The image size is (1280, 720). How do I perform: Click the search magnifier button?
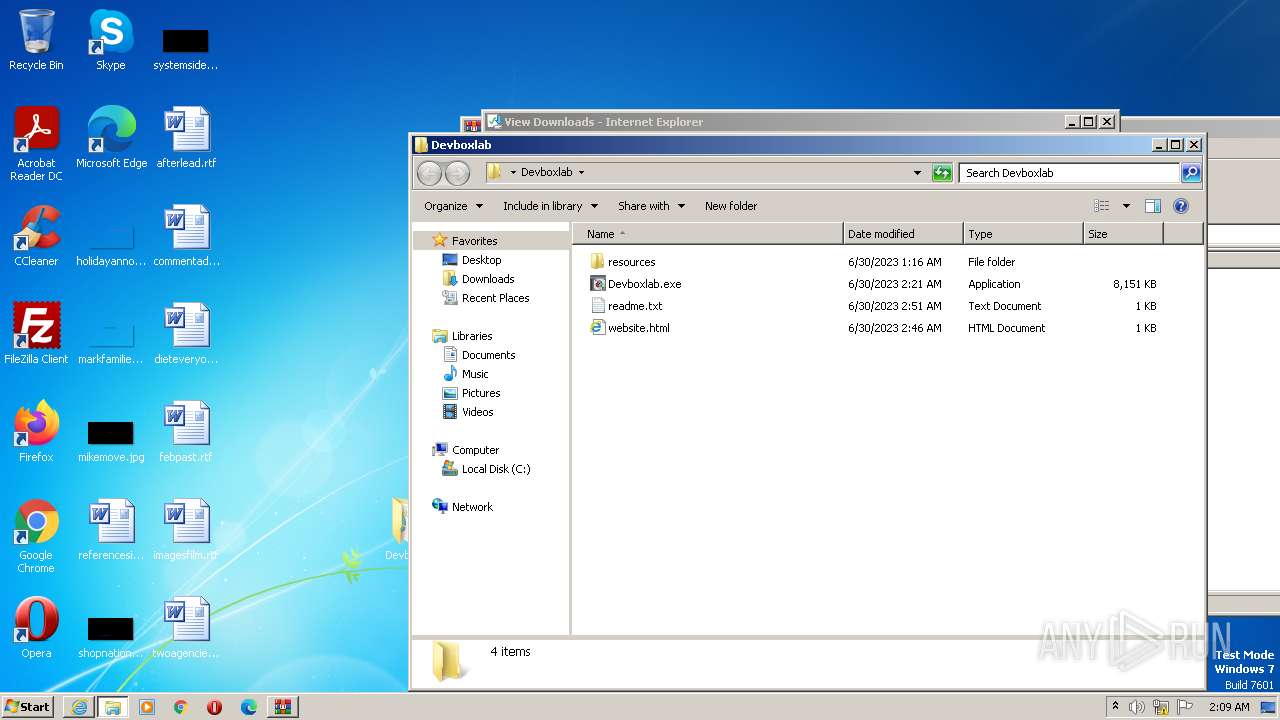(1190, 173)
